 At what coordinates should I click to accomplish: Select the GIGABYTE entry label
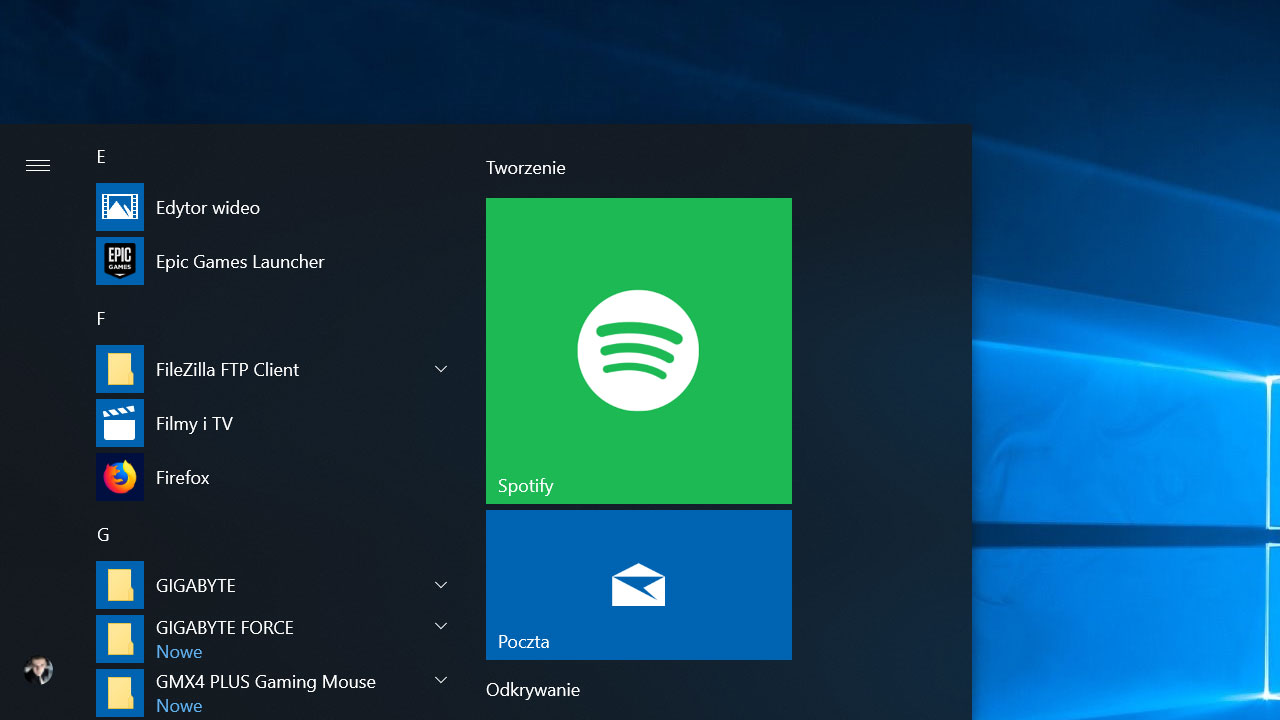pyautogui.click(x=196, y=585)
